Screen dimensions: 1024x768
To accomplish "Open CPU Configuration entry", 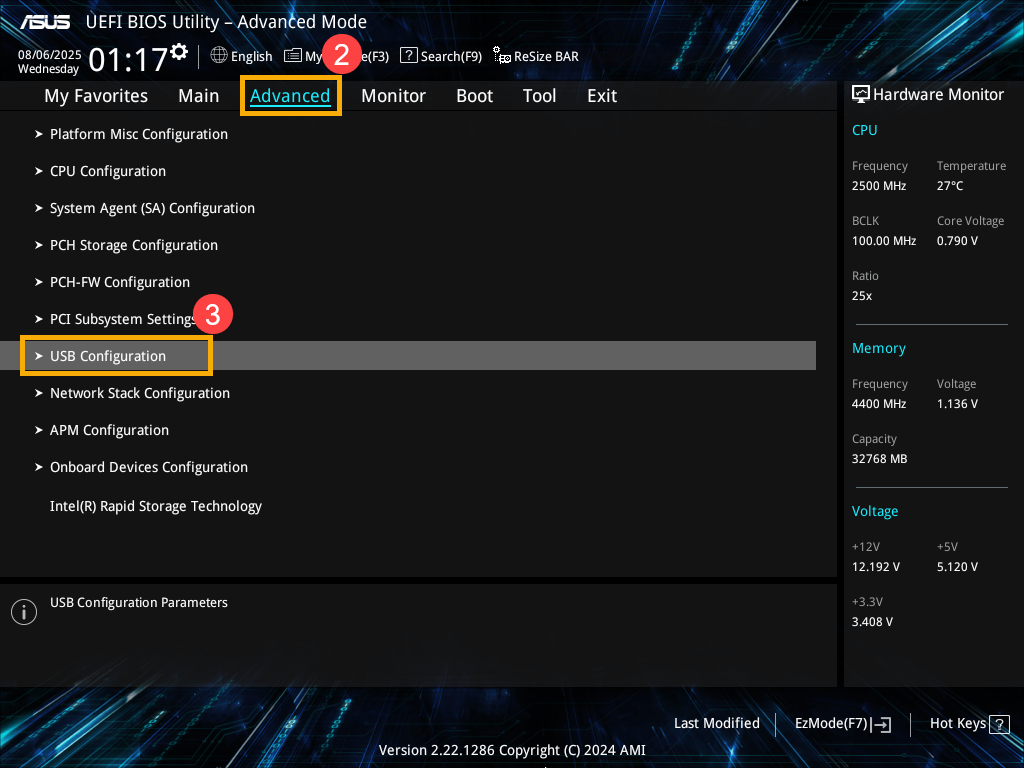I will tap(108, 171).
